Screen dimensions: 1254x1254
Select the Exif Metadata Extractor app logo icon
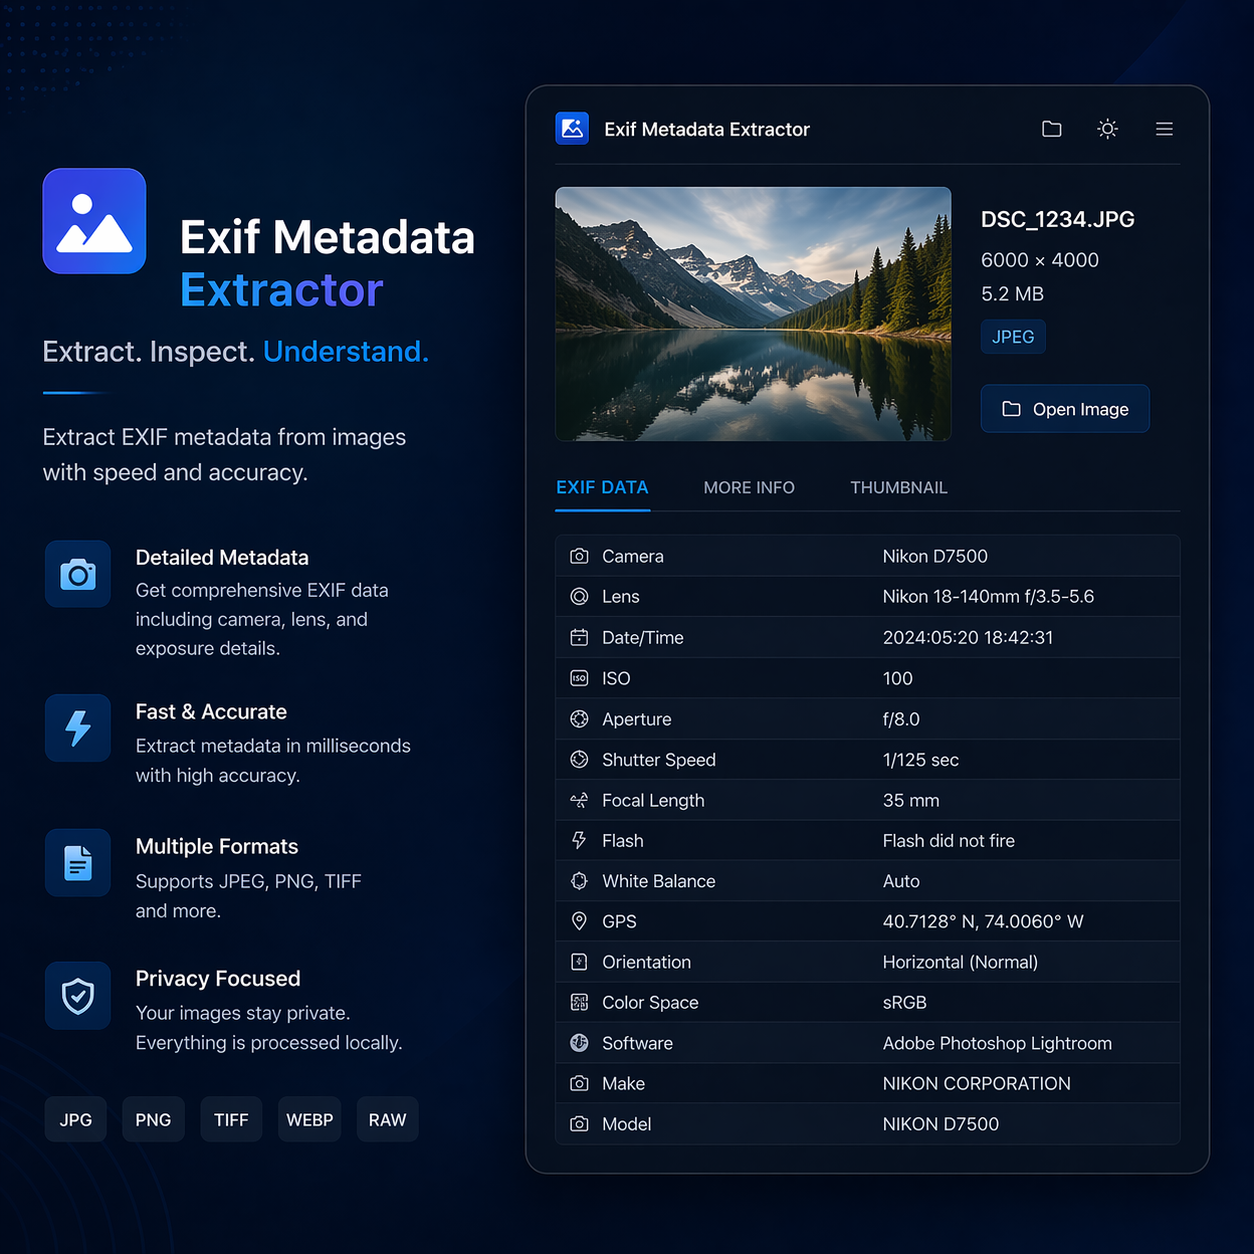[572, 128]
